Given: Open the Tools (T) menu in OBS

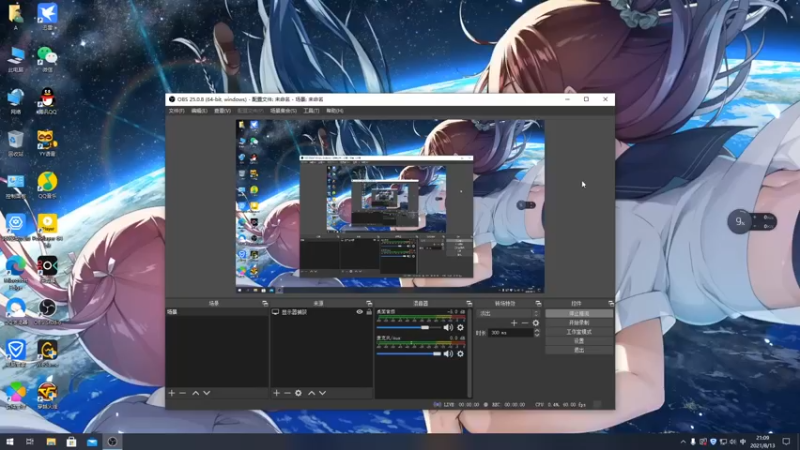Looking at the screenshot, I should click(311, 111).
